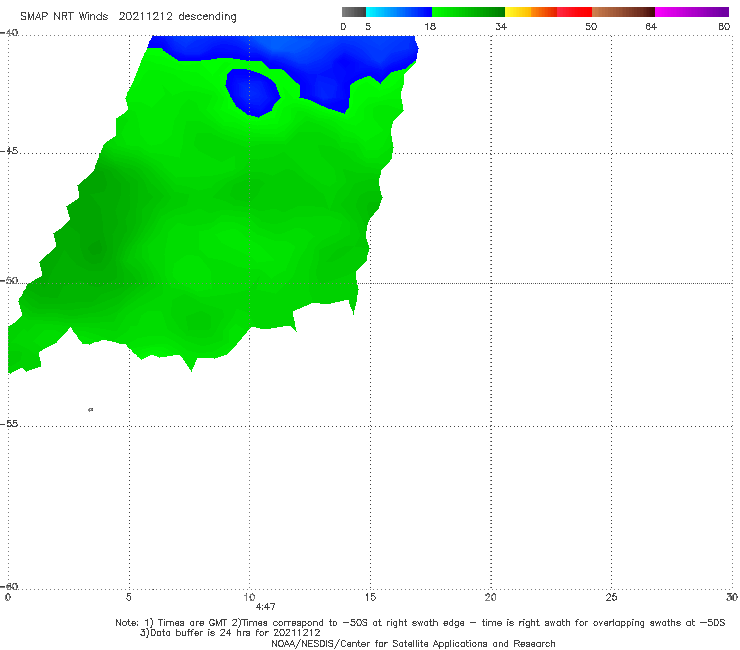The width and height of the screenshot is (740, 650).
Task: Click the longitude axis label '15'
Action: tap(370, 597)
